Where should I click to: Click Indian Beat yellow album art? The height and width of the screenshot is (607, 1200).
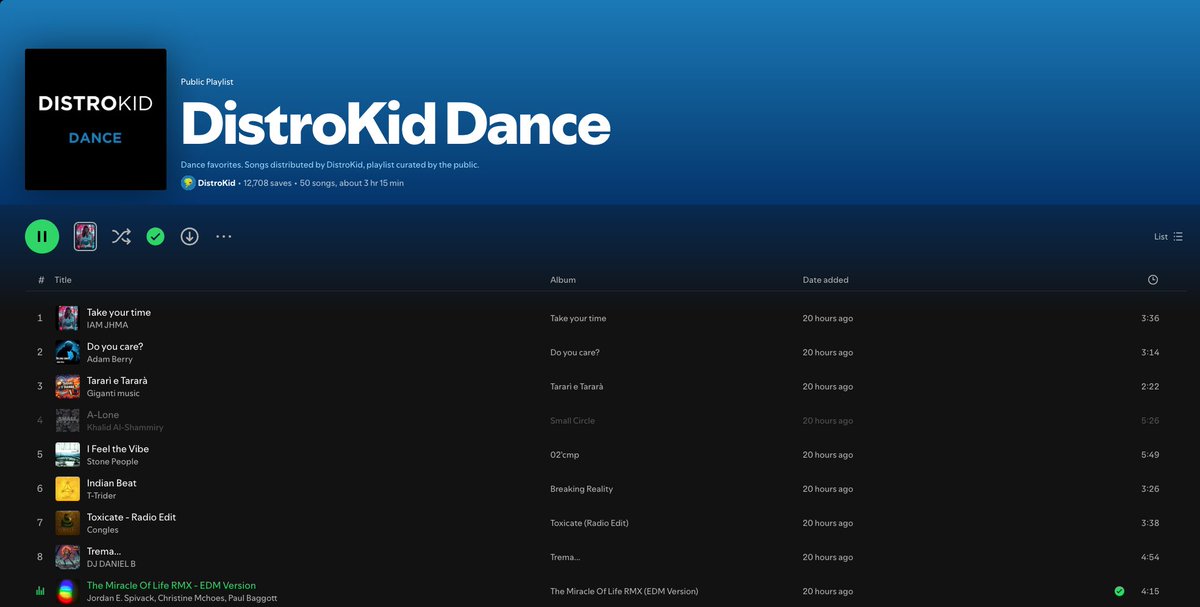click(x=67, y=489)
